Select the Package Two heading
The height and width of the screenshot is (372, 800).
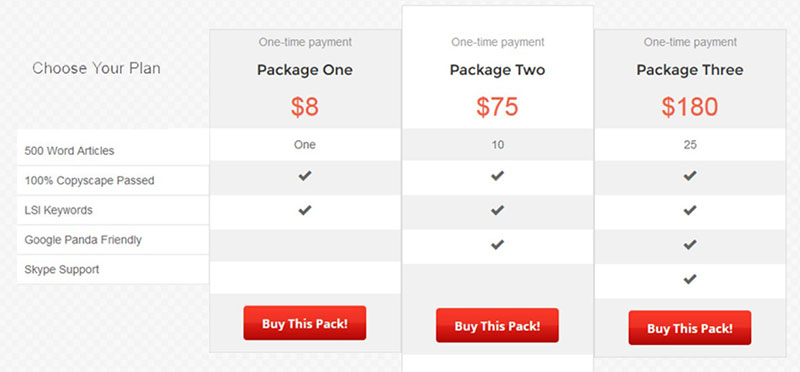coord(497,70)
